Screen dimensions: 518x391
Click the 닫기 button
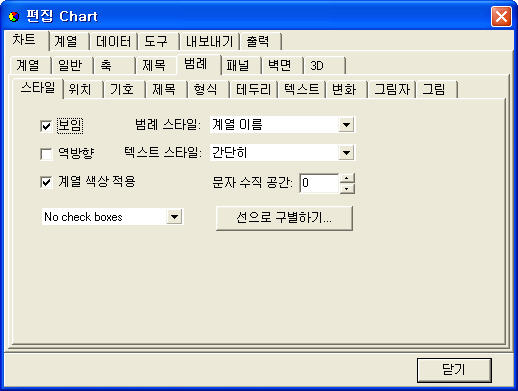454,370
